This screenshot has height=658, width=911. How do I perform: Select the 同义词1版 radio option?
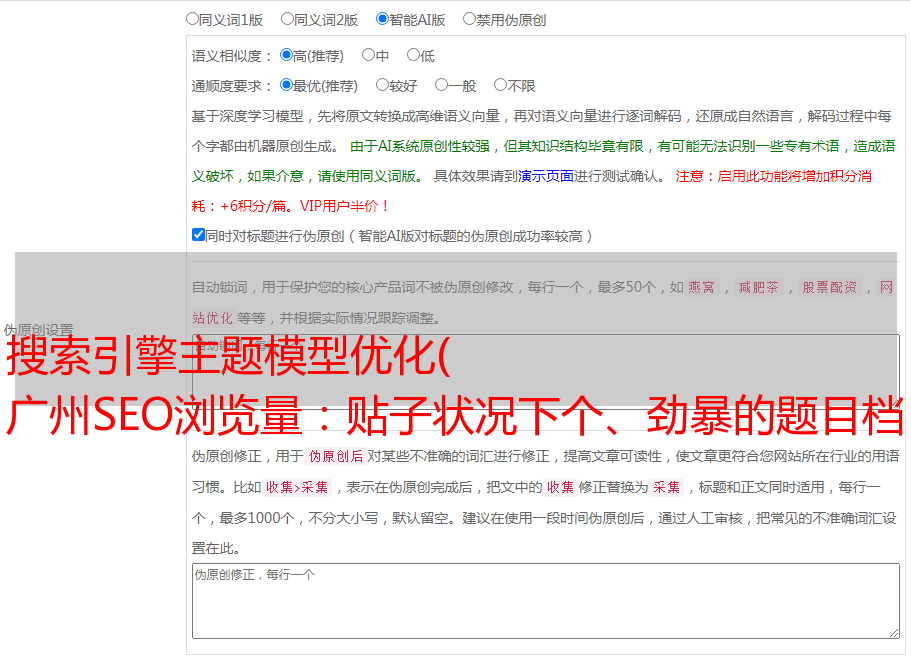coord(192,19)
